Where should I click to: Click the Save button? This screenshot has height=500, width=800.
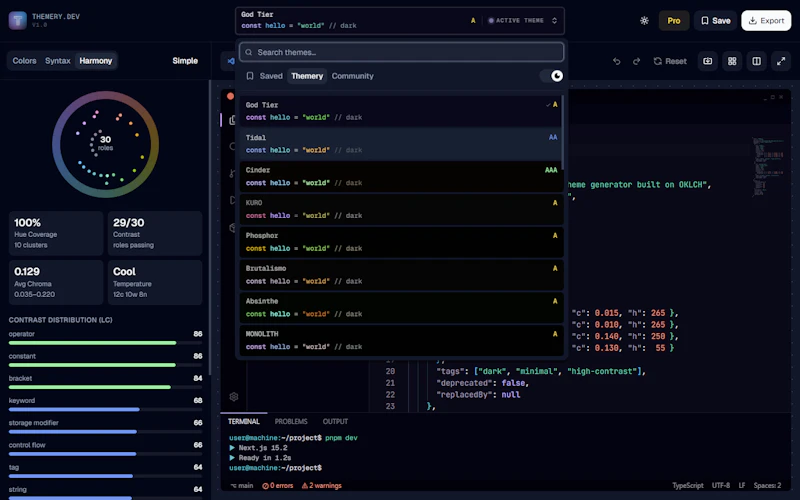pos(715,20)
